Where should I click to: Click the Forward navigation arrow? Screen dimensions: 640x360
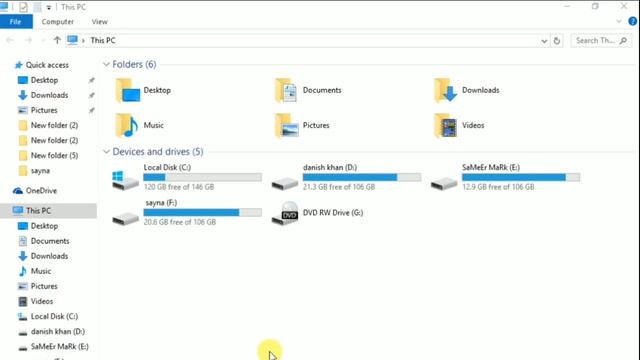[x=28, y=40]
